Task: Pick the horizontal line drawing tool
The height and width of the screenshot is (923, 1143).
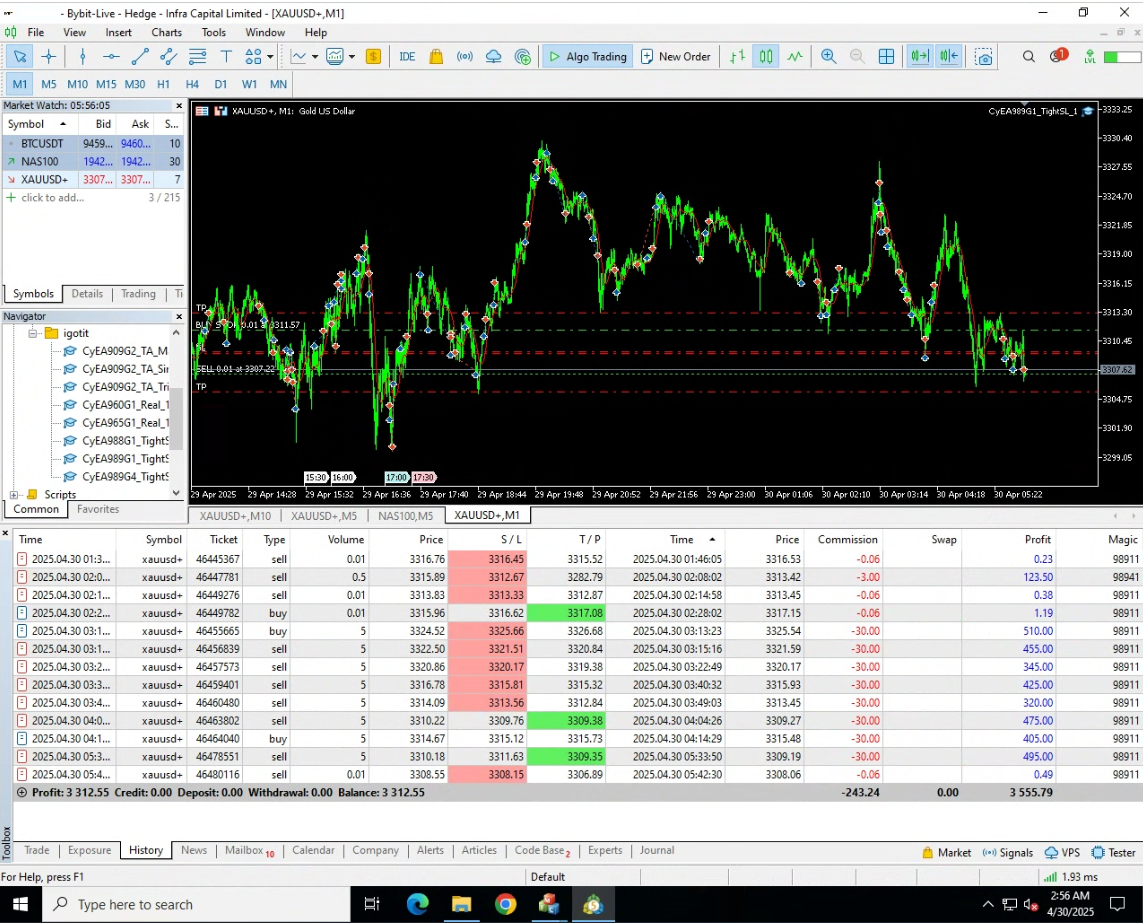Action: pyautogui.click(x=111, y=57)
